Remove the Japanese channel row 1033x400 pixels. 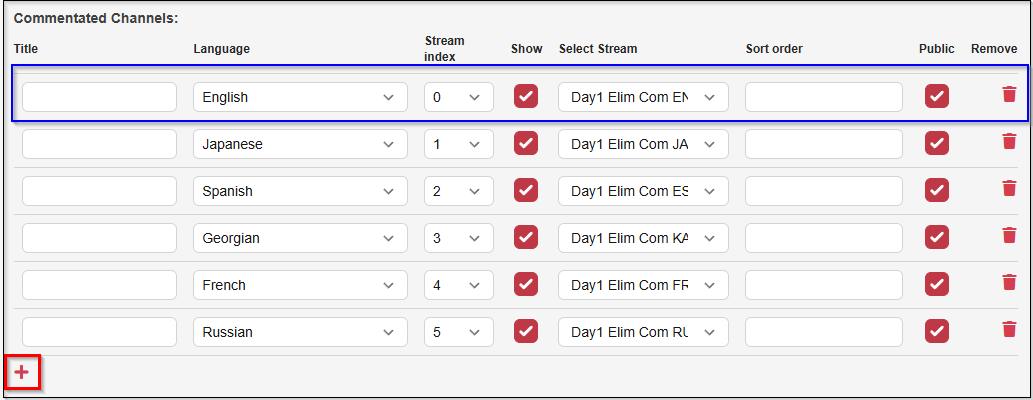coord(1009,142)
